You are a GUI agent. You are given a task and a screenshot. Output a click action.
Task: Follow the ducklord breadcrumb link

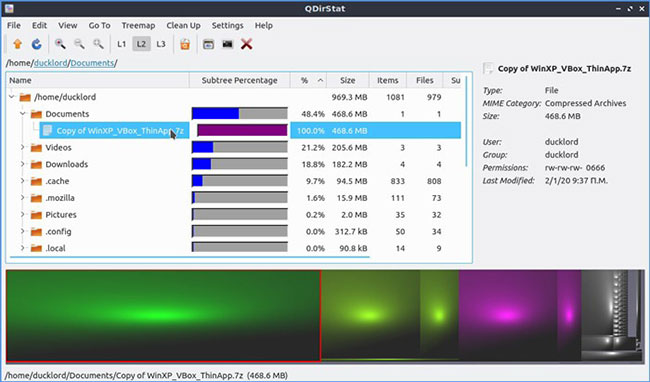tap(51, 63)
